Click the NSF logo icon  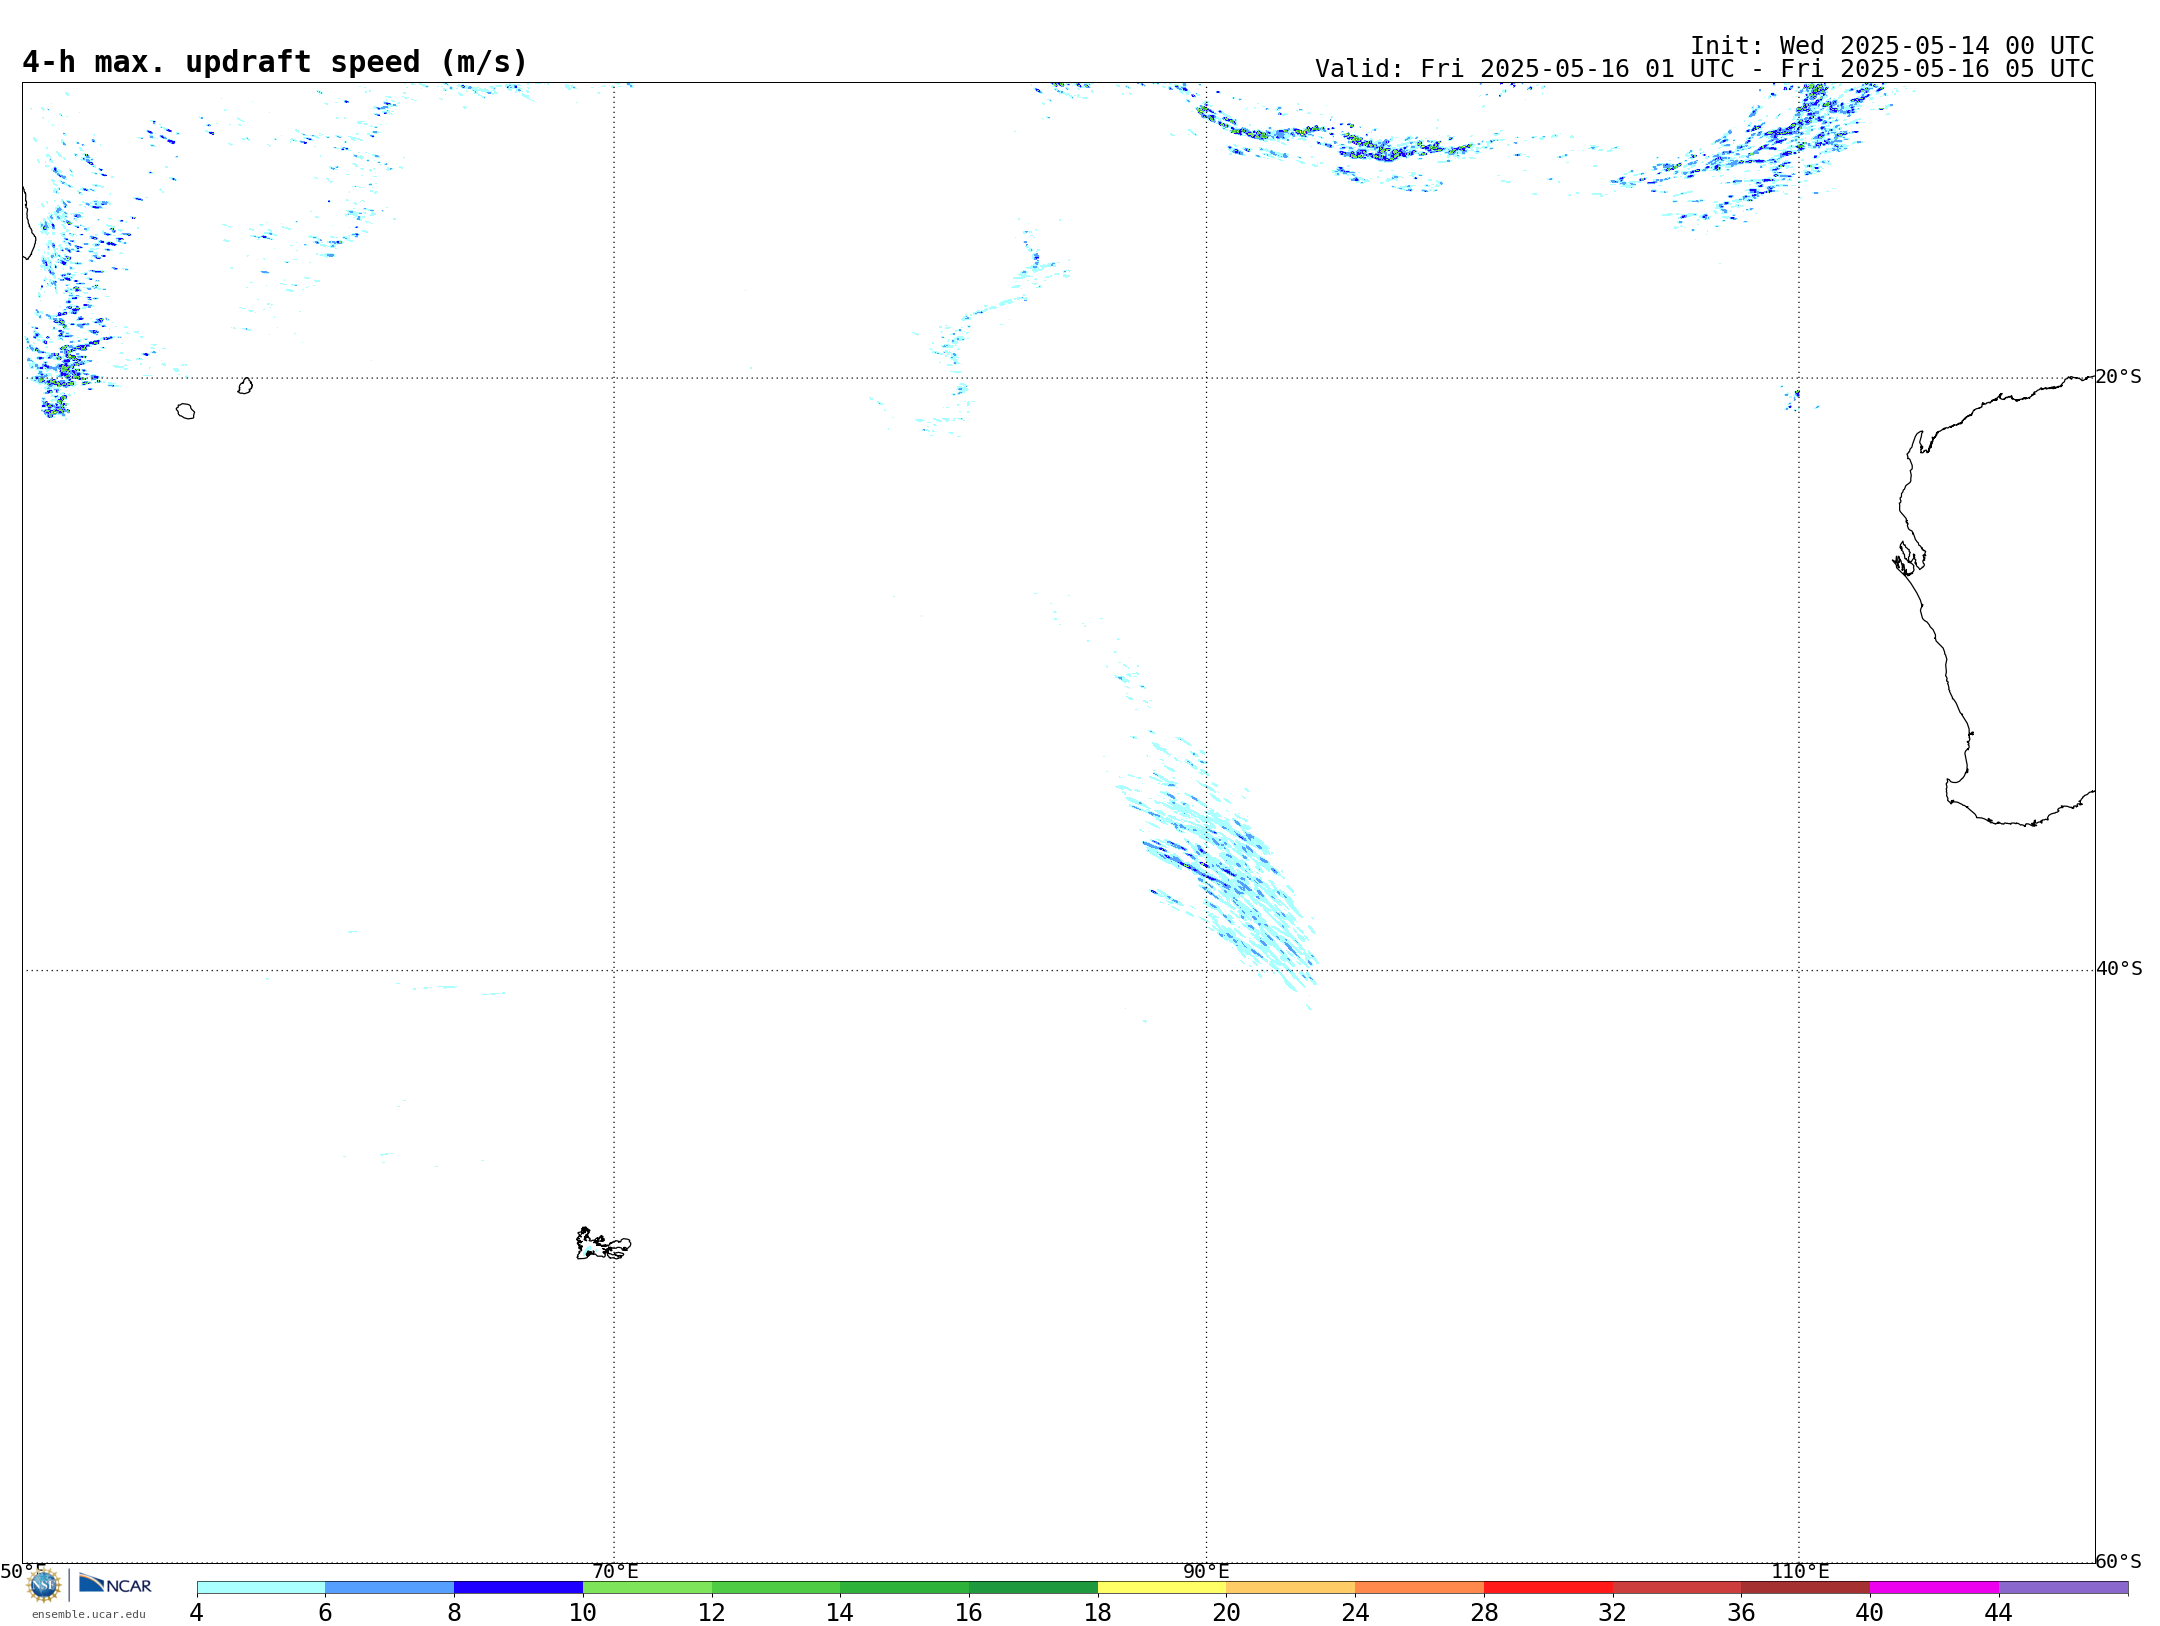tap(44, 1585)
